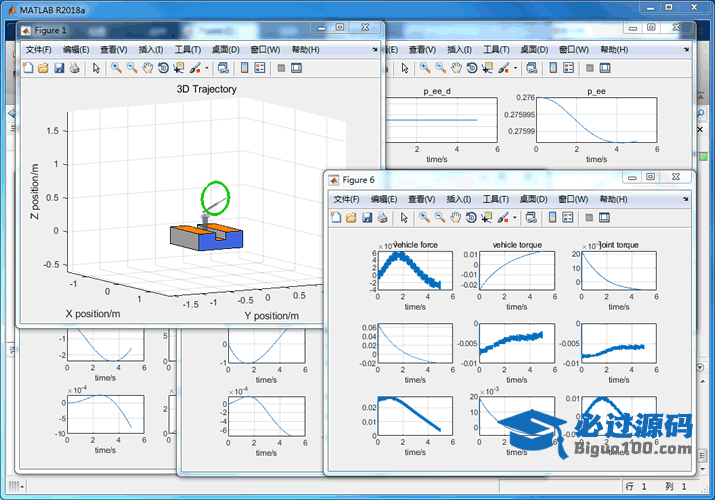Click the blue vehicle model in 3D Trajectory
715x500 pixels.
207,237
